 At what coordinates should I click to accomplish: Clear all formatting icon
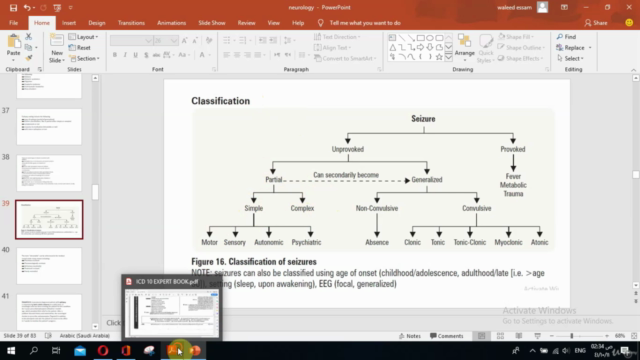(209, 40)
